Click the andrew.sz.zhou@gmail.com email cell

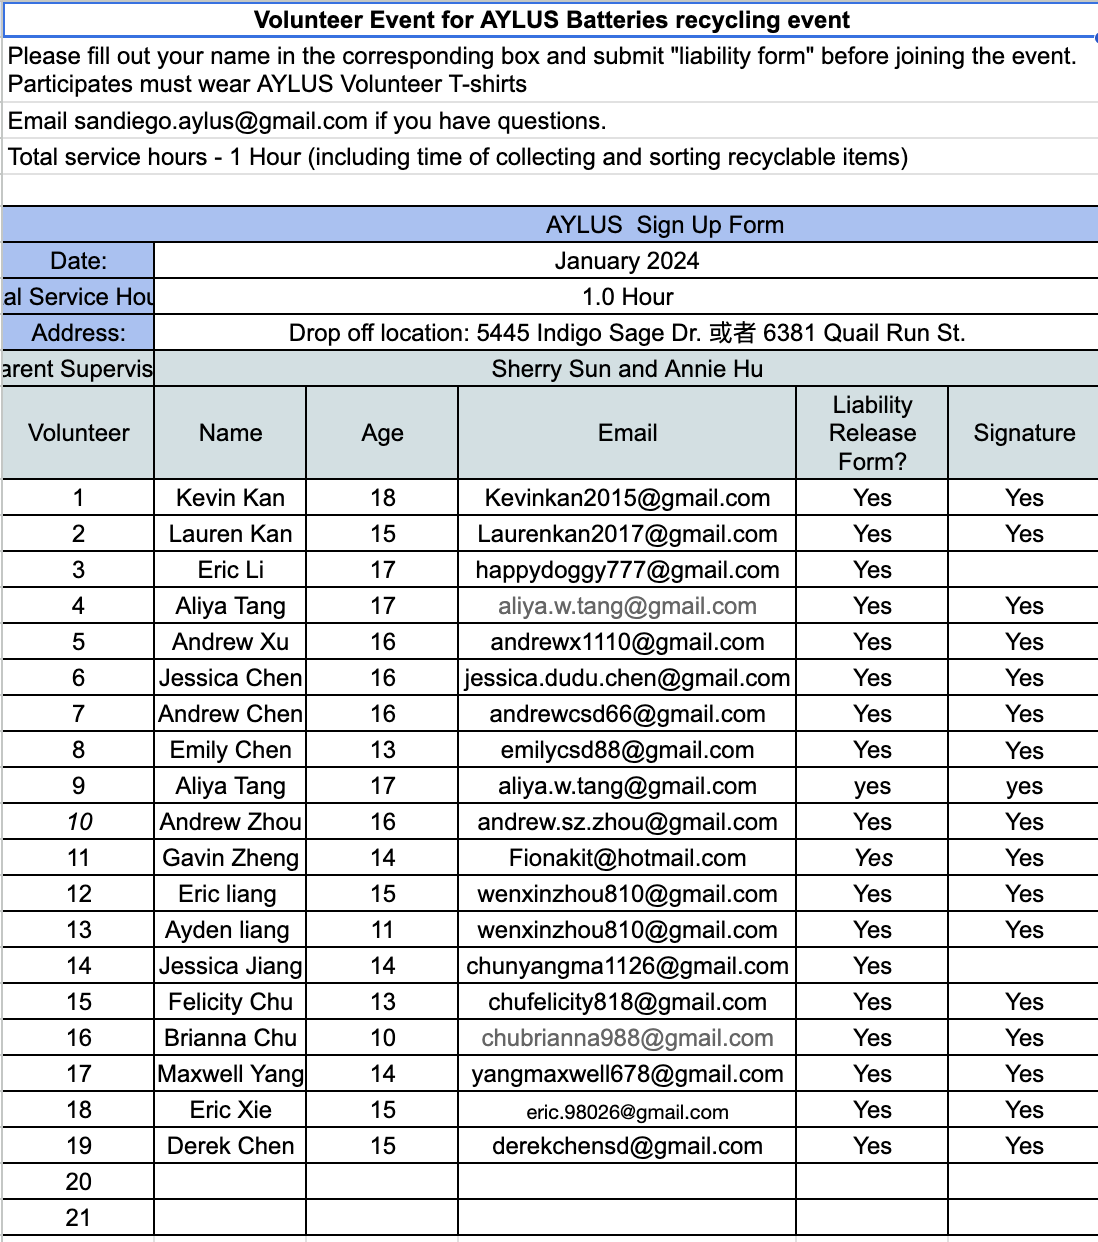[627, 822]
